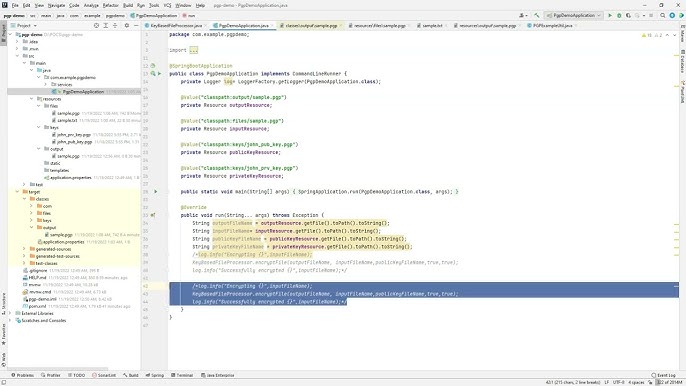This screenshot has width=686, height=386.
Task: Collapse all in the Project panel
Action: (x=115, y=26)
